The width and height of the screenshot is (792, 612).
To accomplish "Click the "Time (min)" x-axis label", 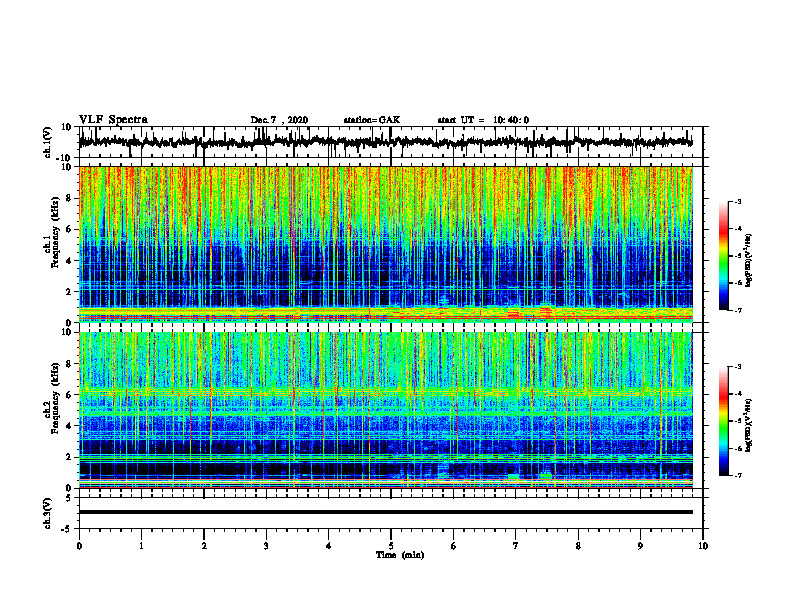I will [x=400, y=555].
